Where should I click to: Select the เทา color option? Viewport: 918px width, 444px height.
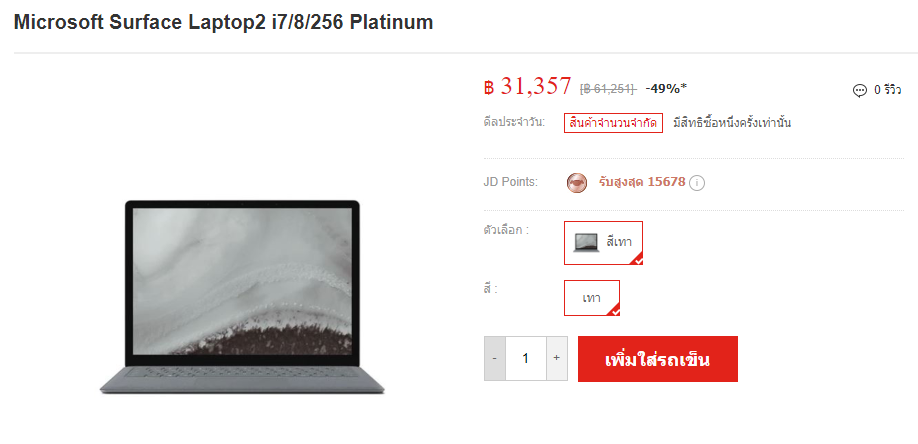click(x=592, y=298)
